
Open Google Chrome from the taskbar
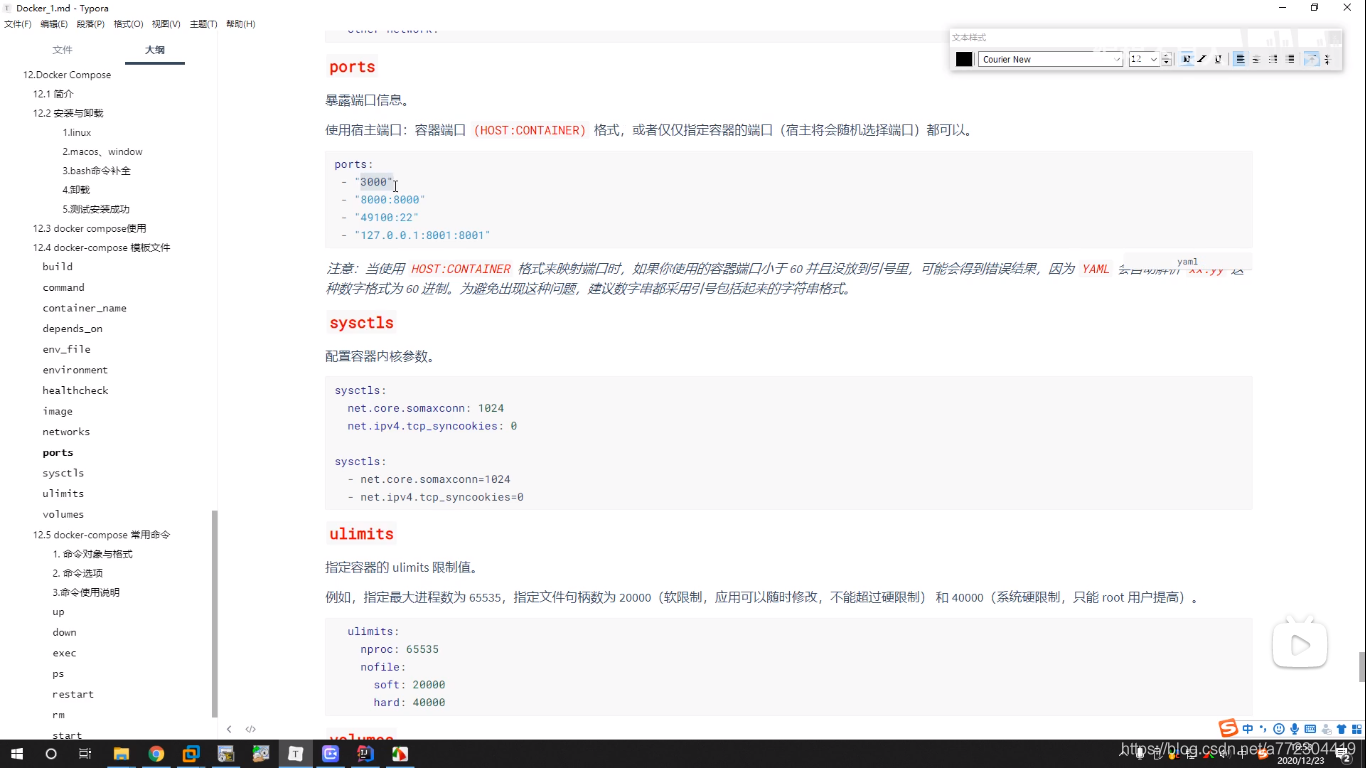tap(156, 754)
